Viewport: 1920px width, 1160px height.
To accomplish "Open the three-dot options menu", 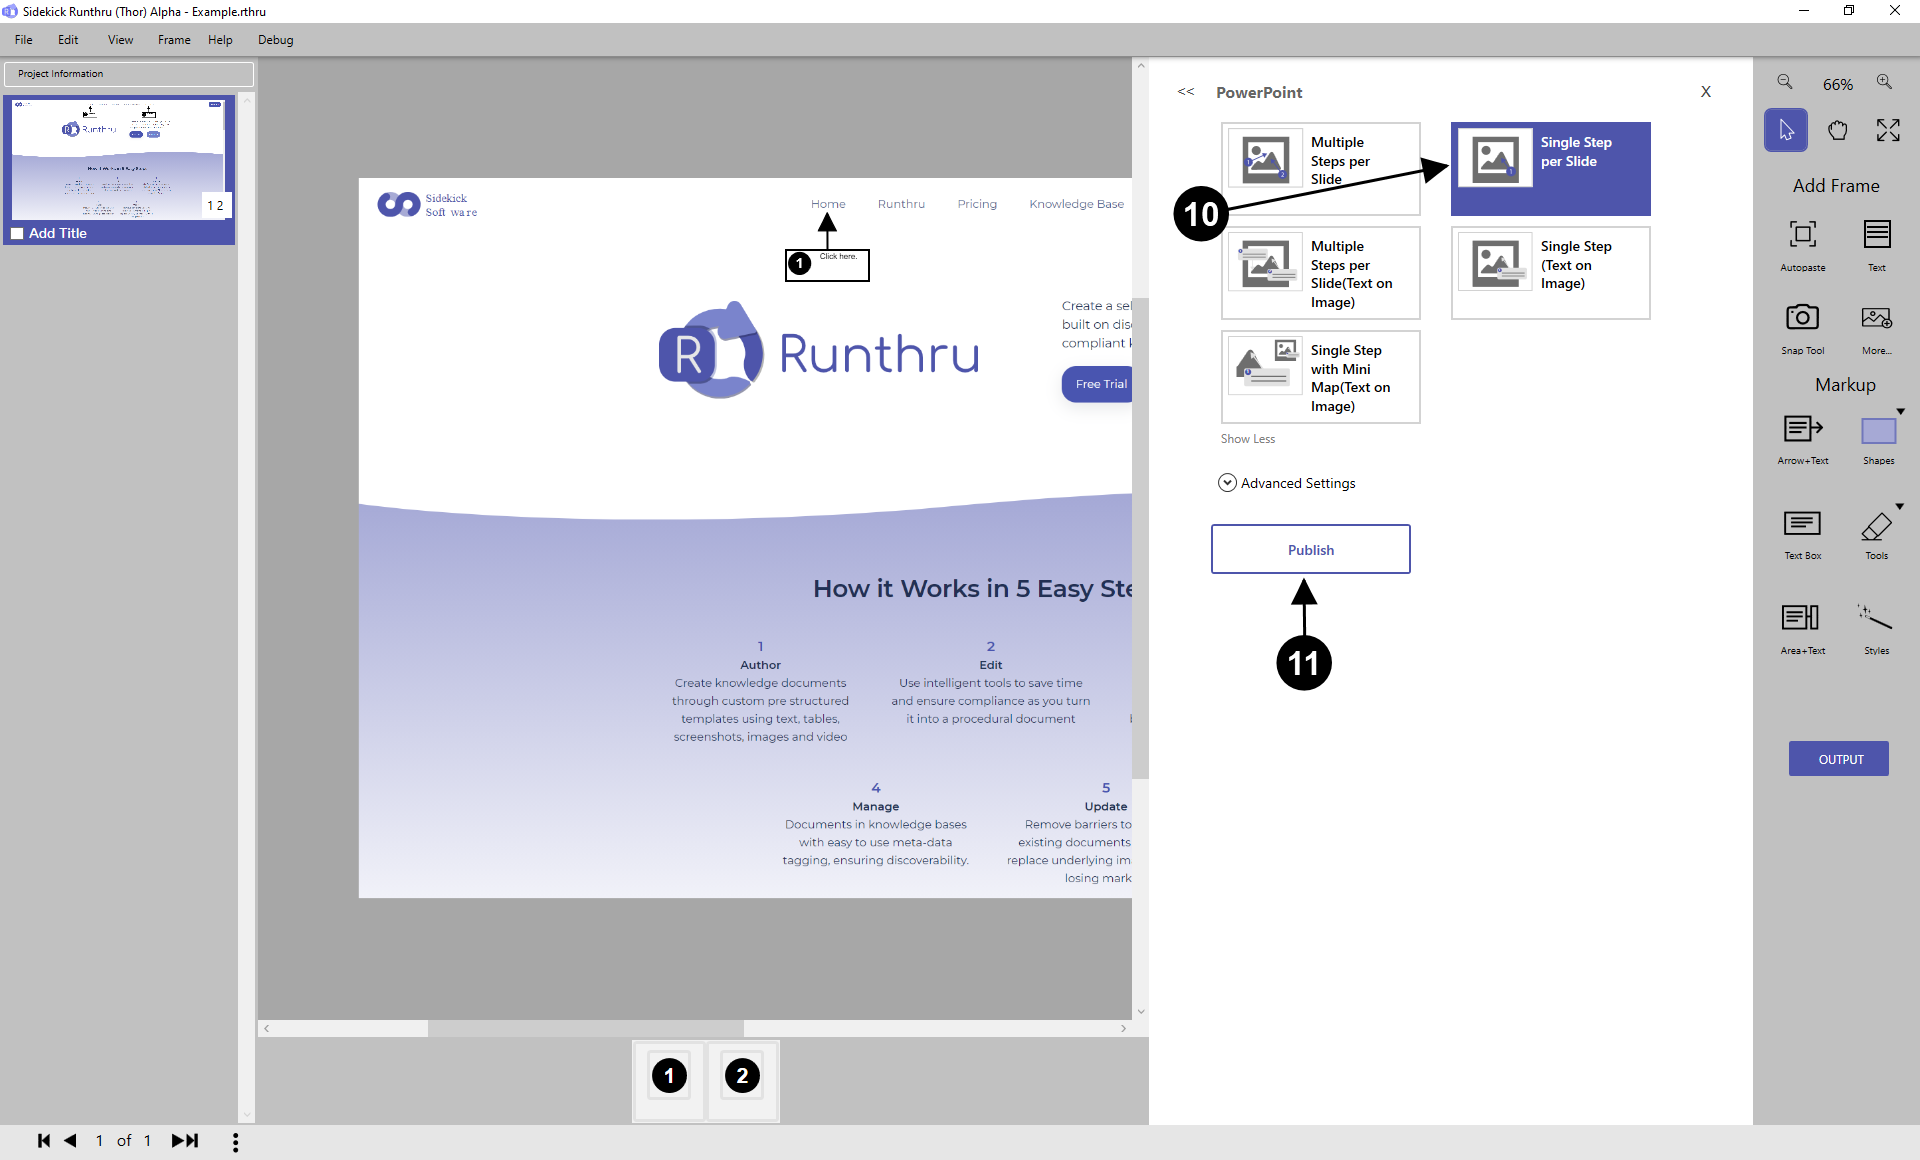I will click(x=235, y=1142).
